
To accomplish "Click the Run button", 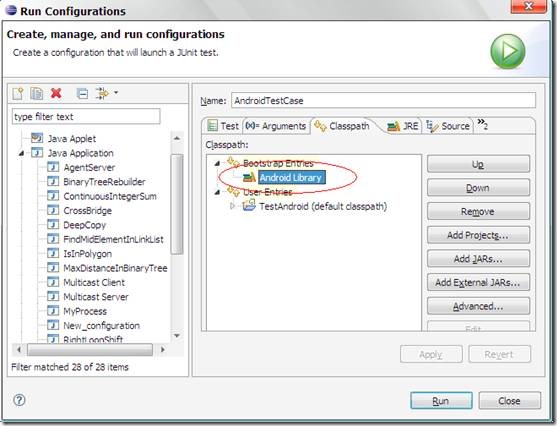I will [441, 401].
